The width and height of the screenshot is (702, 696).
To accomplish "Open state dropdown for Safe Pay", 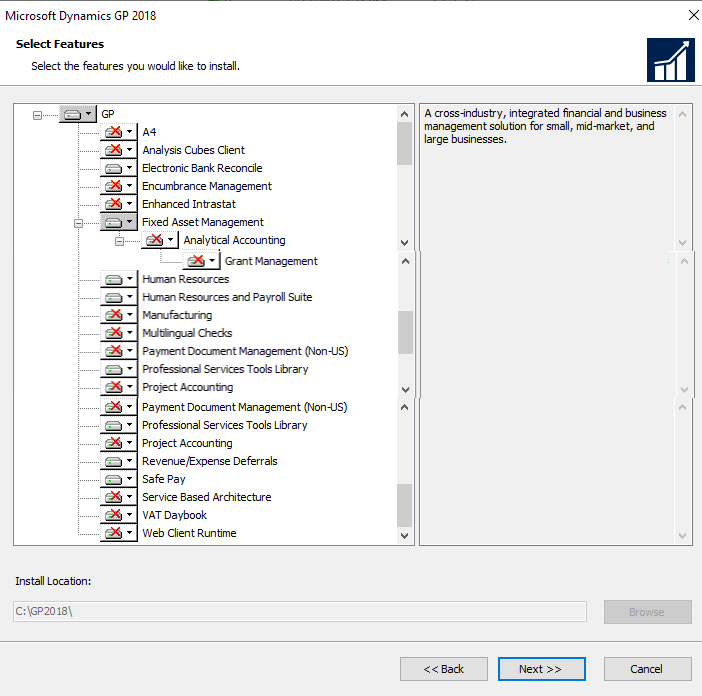I will pyautogui.click(x=129, y=479).
